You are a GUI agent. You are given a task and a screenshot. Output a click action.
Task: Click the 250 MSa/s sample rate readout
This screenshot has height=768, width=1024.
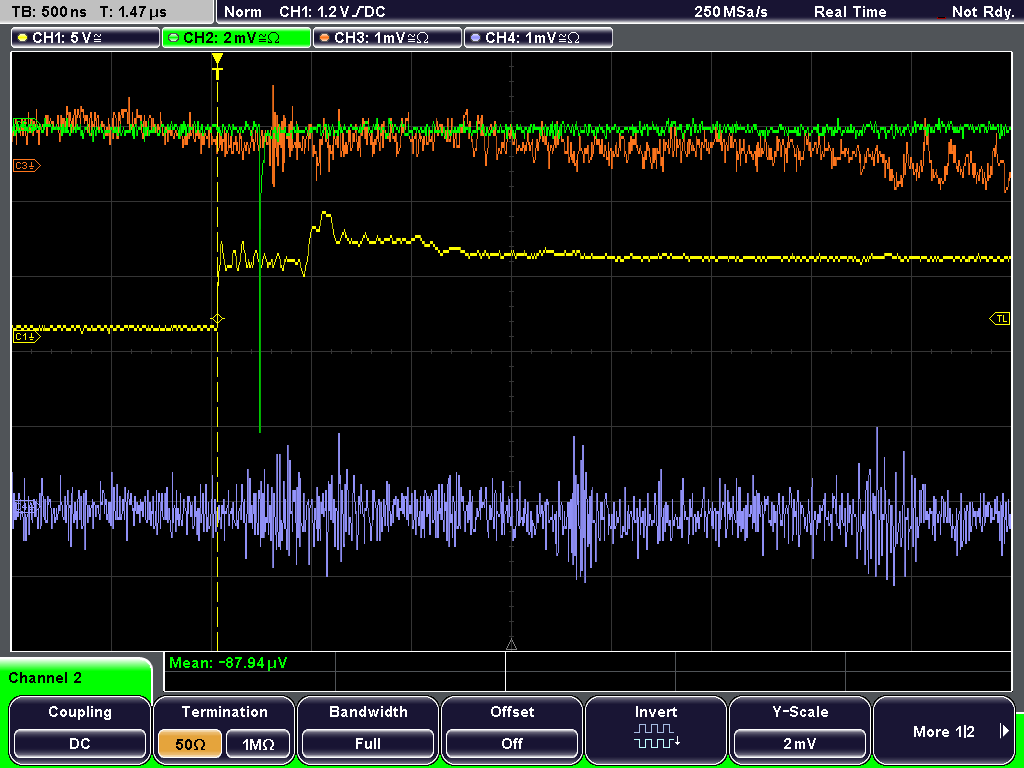coord(731,12)
